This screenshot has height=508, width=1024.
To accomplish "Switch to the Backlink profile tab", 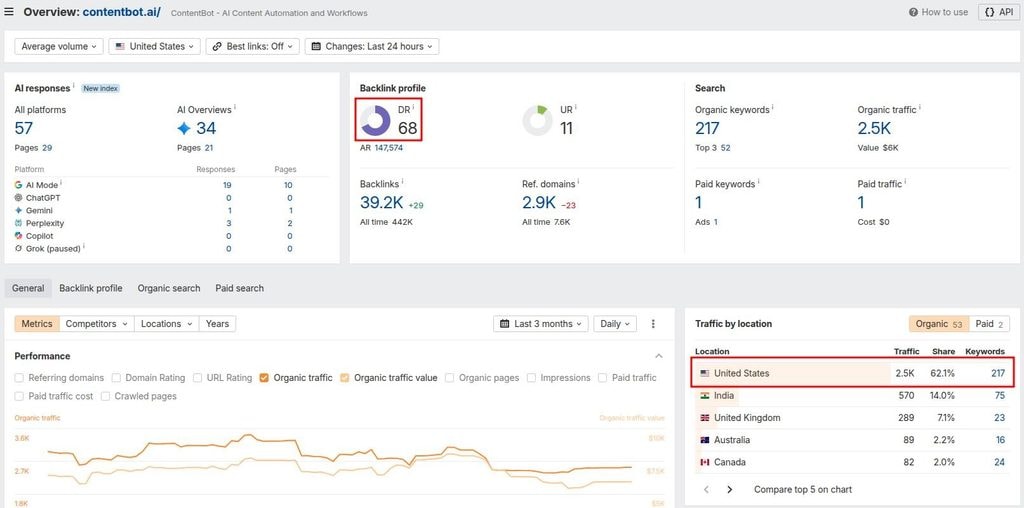I will click(91, 288).
